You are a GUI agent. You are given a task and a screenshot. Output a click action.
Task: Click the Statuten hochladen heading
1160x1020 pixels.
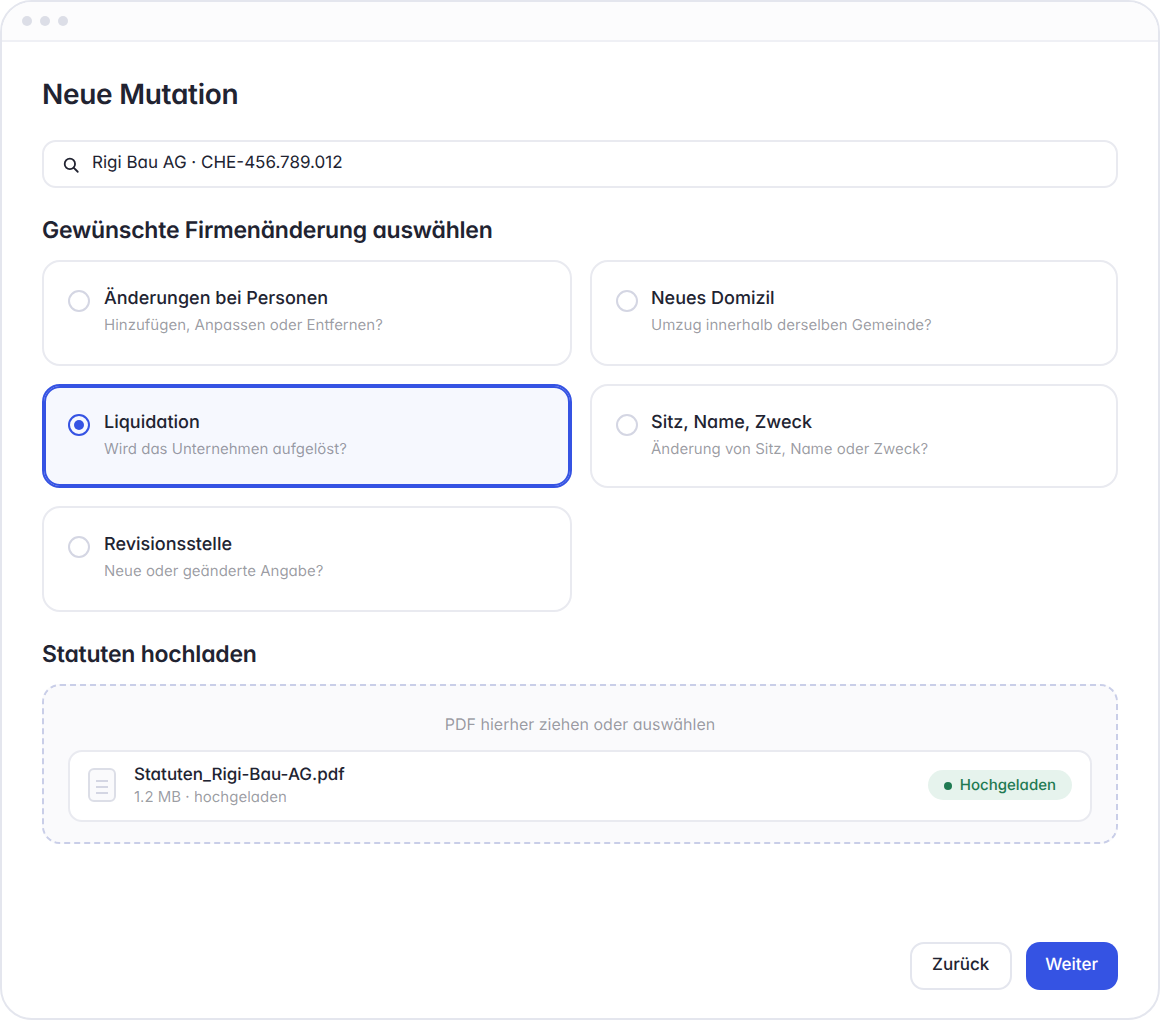(149, 654)
